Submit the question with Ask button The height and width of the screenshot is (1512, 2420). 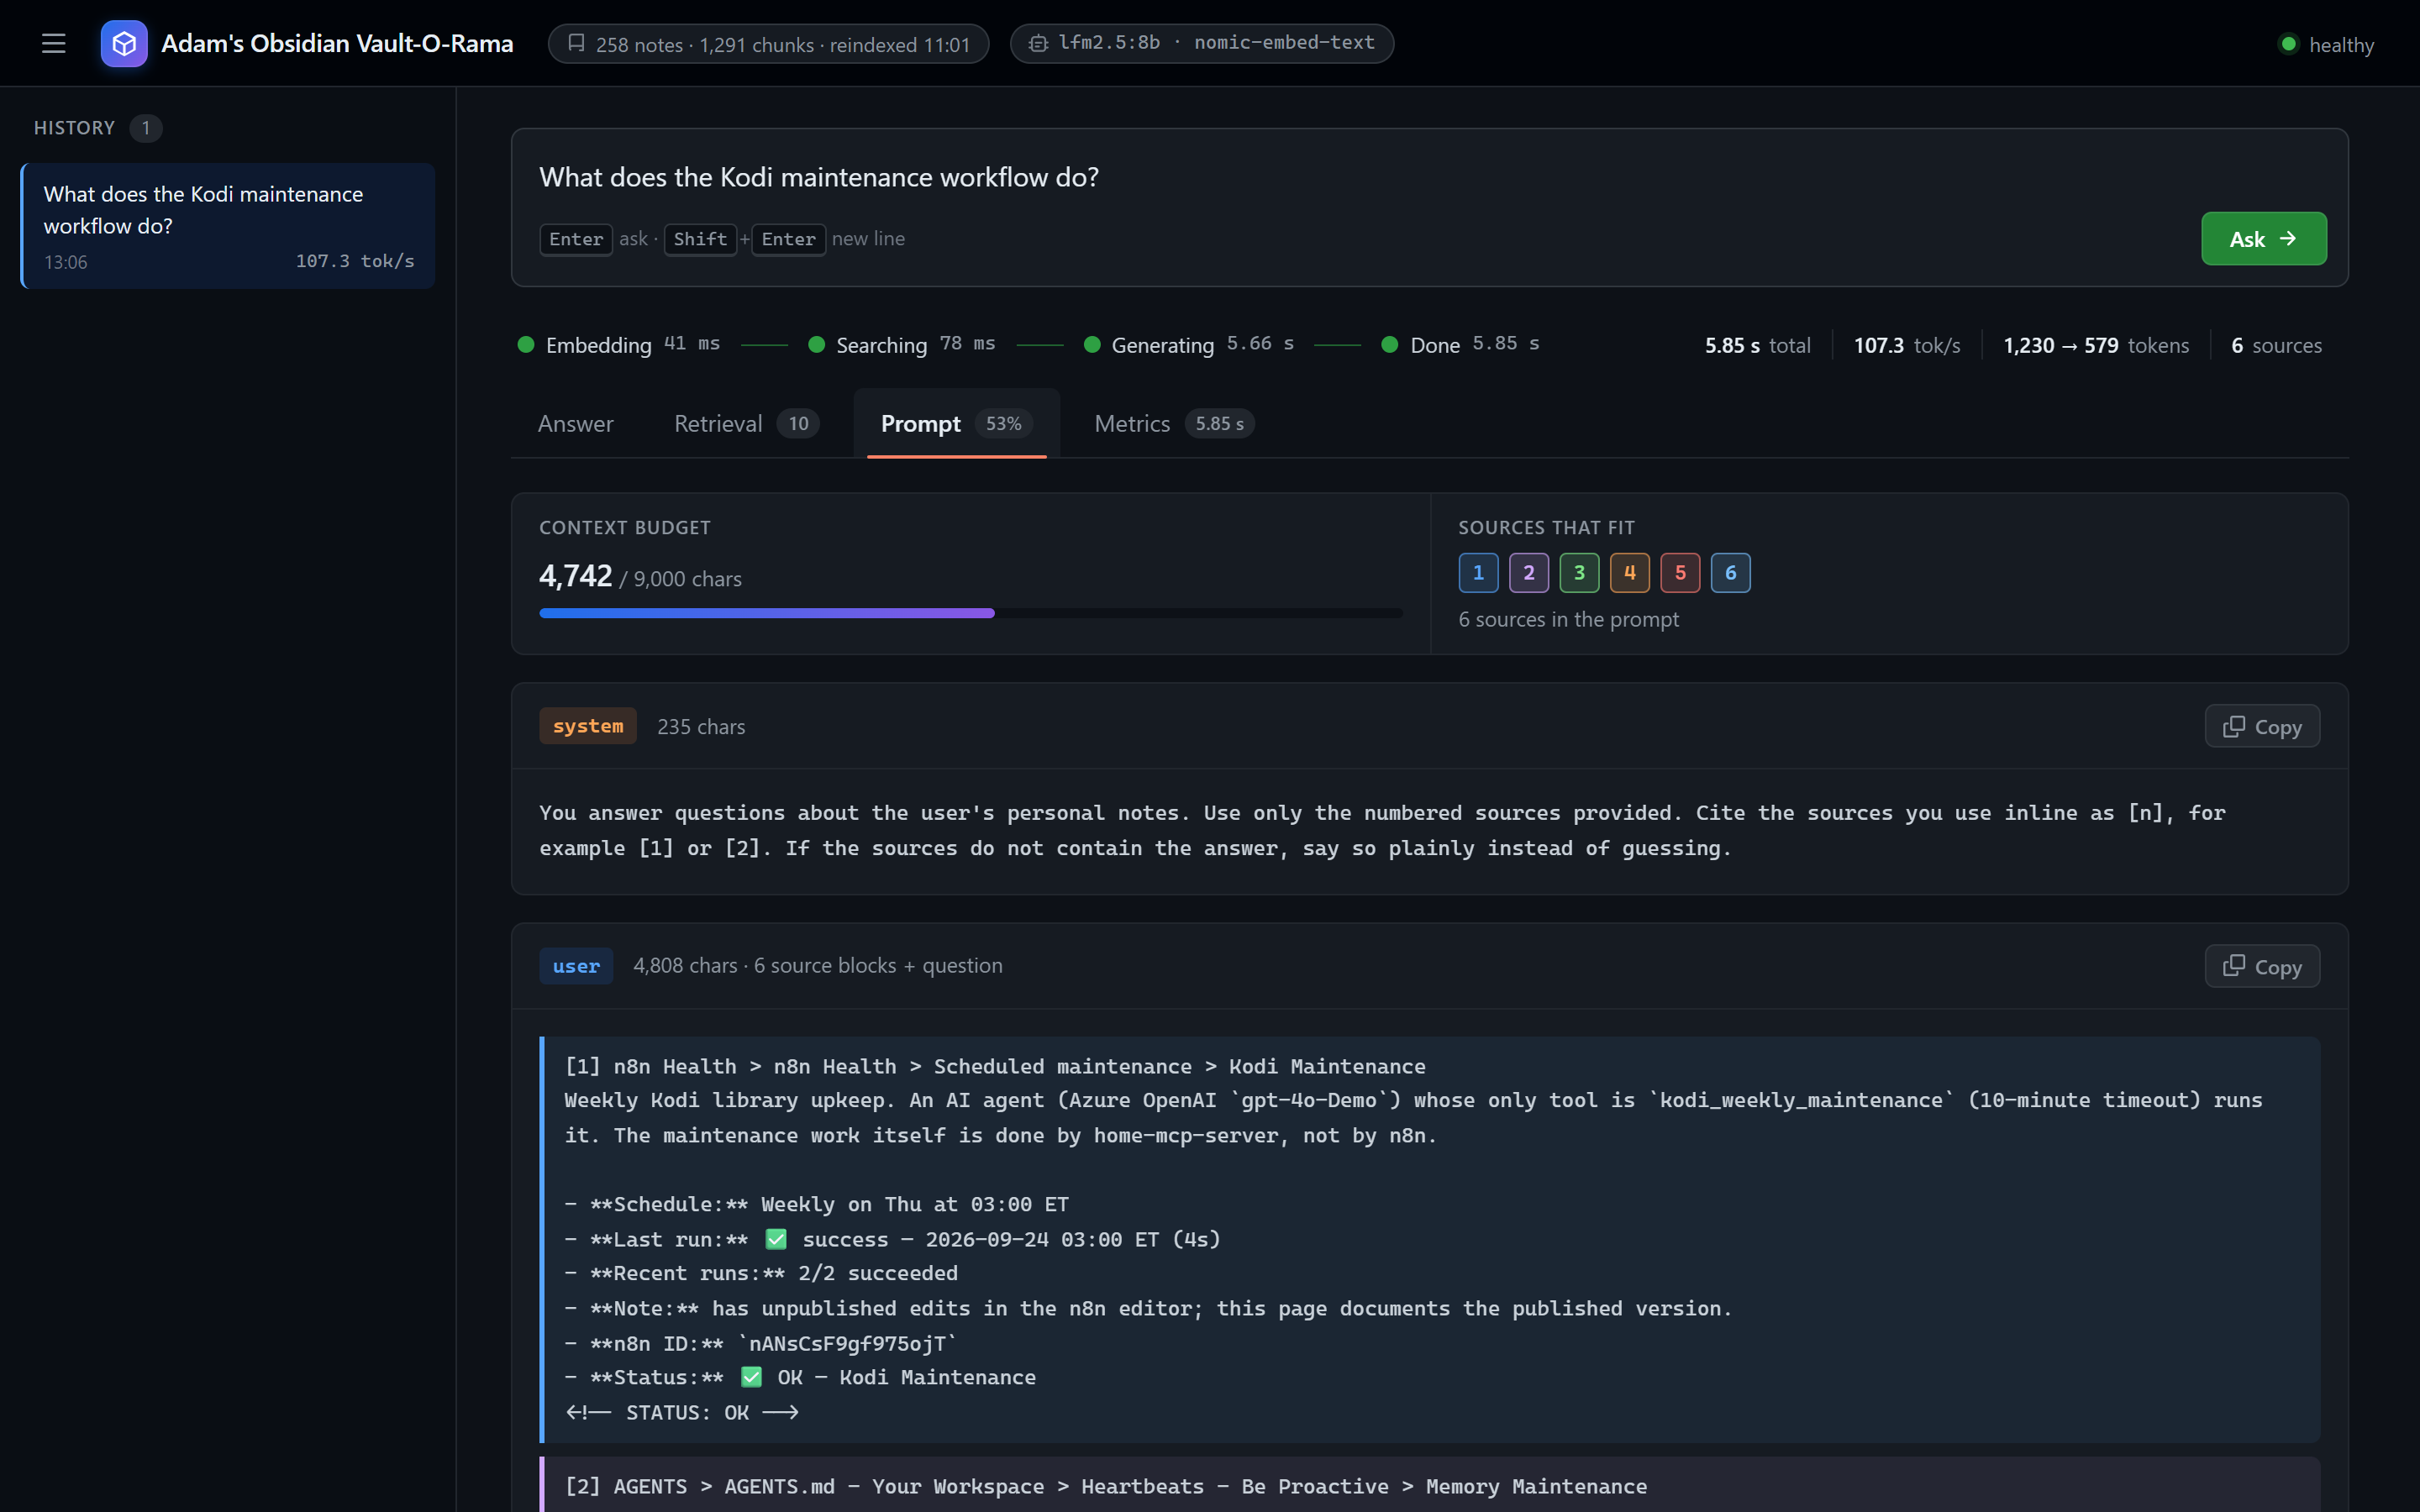point(2263,239)
